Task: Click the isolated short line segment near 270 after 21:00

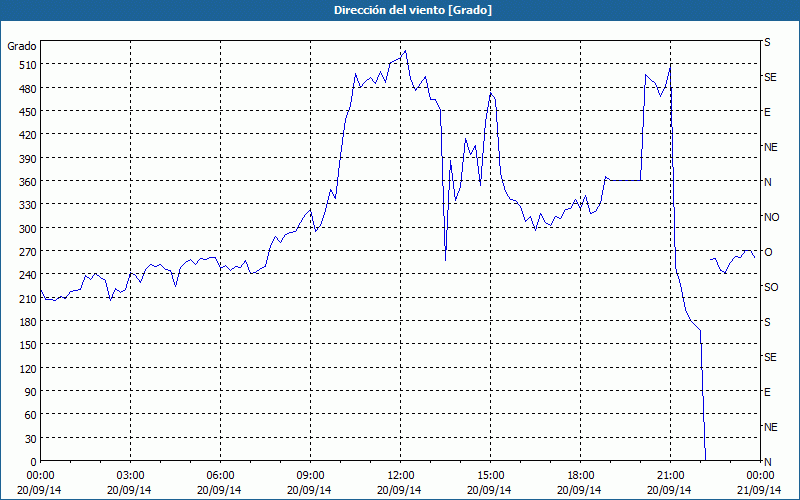Action: click(x=732, y=260)
